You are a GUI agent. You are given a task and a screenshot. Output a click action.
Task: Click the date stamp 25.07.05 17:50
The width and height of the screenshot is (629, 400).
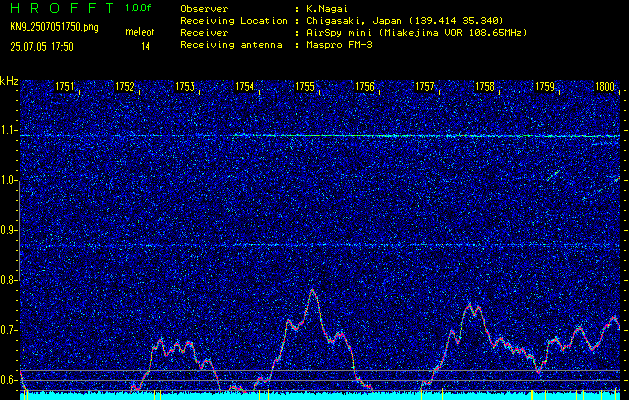tap(42, 47)
